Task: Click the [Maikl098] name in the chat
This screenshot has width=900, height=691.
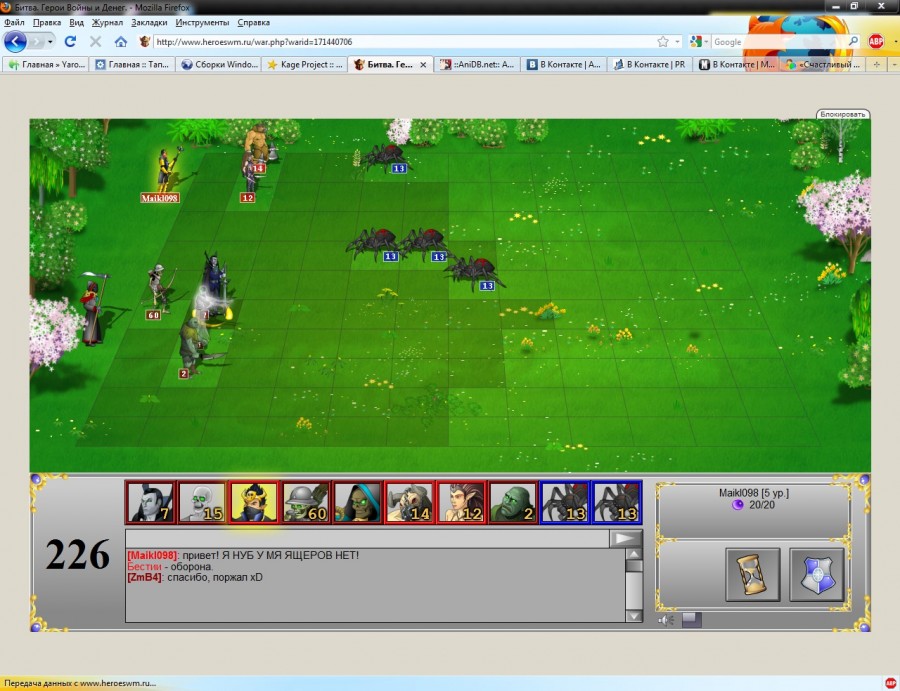Action: click(153, 555)
